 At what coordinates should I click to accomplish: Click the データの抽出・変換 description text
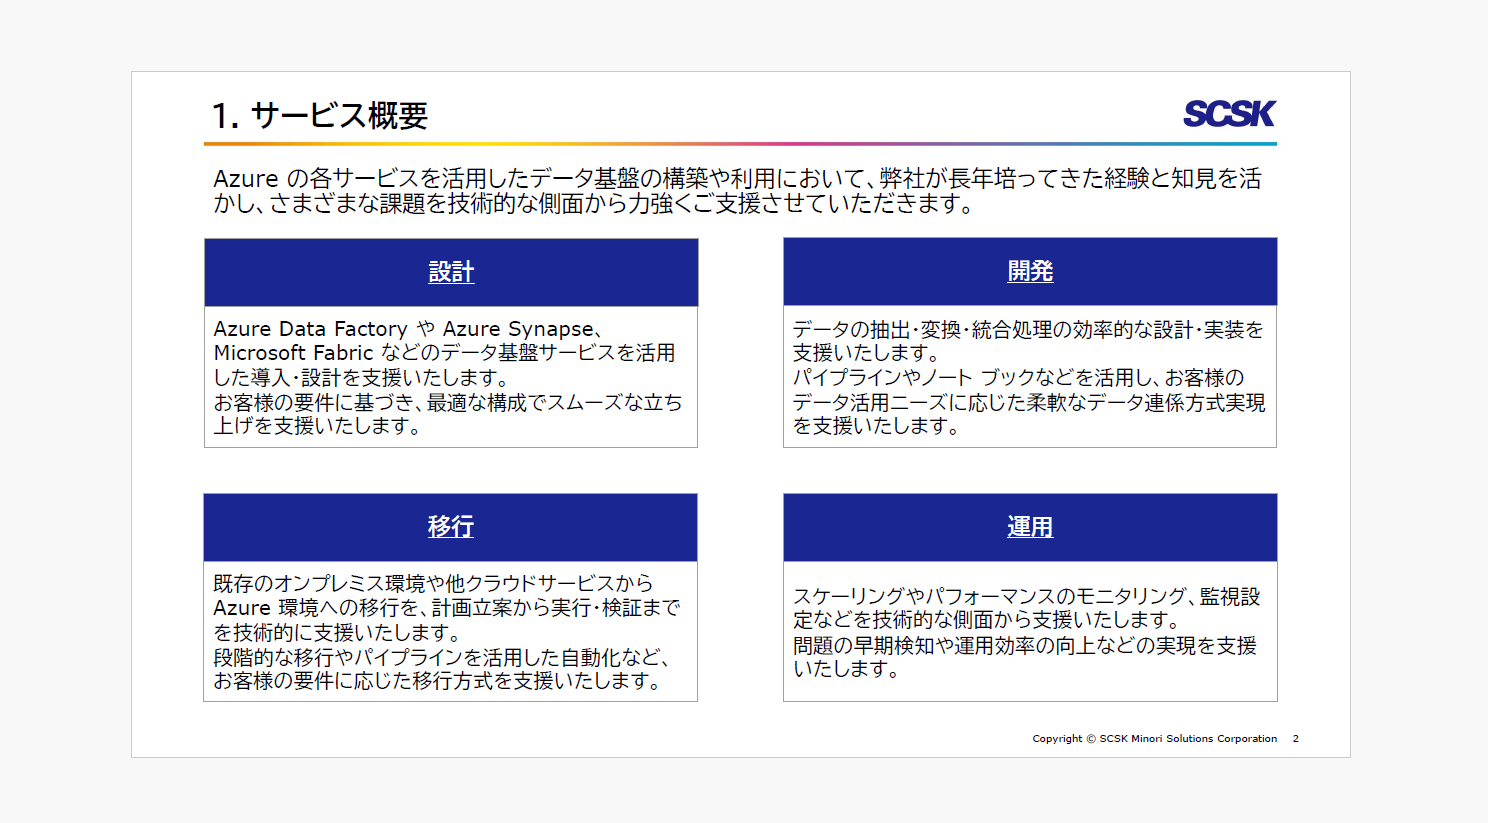pos(1029,377)
